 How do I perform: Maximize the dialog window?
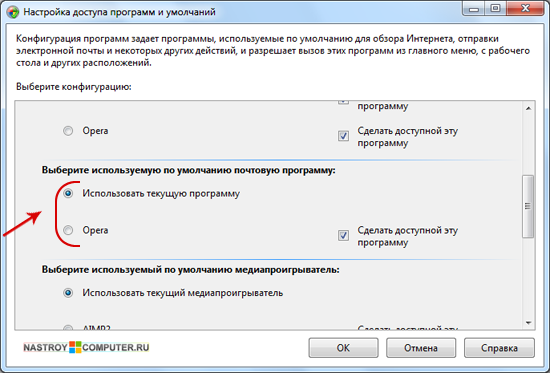point(495,9)
